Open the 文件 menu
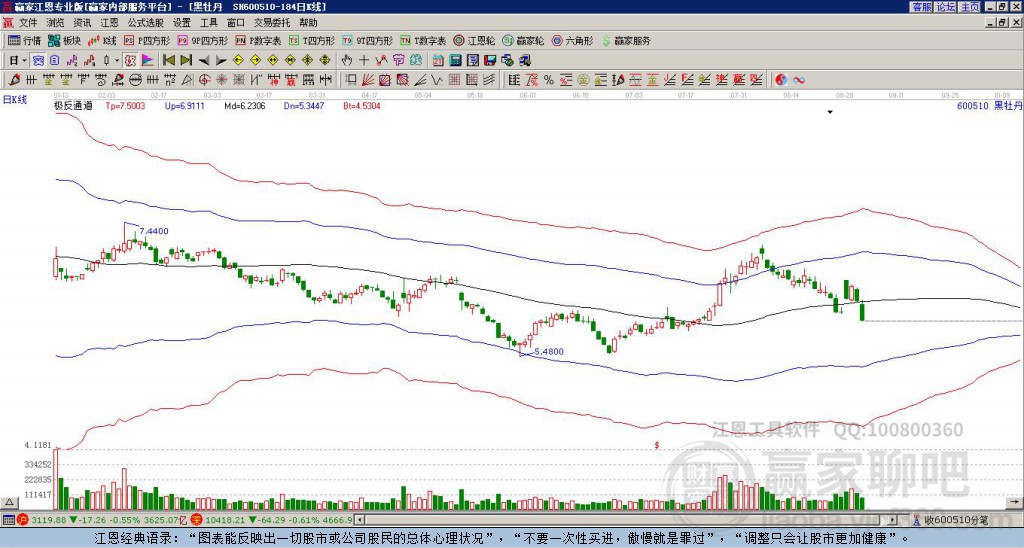The width and height of the screenshot is (1024, 548). coord(28,23)
